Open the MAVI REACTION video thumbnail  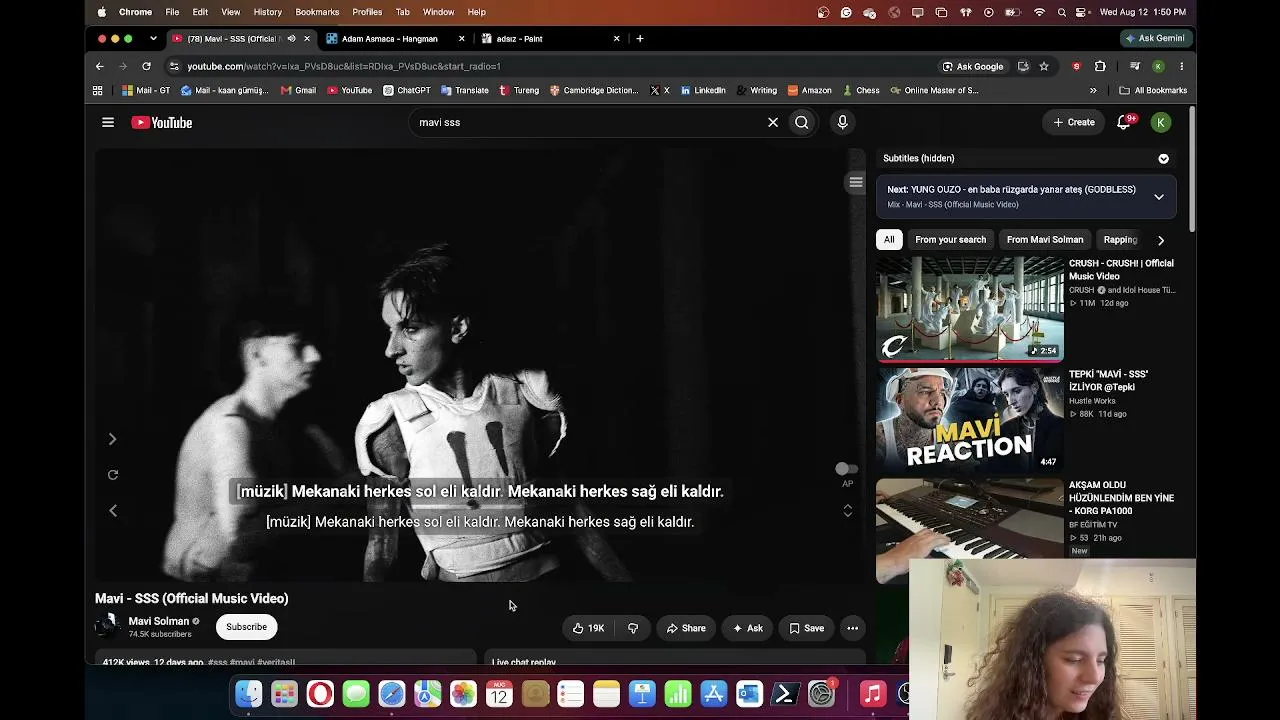pyautogui.click(x=970, y=419)
